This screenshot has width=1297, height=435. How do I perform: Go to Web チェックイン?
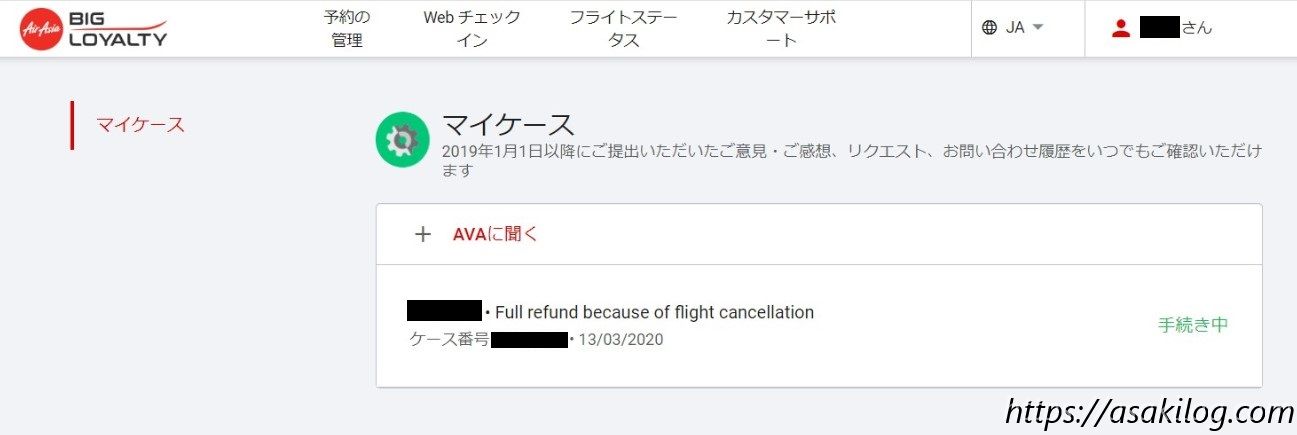pos(472,29)
